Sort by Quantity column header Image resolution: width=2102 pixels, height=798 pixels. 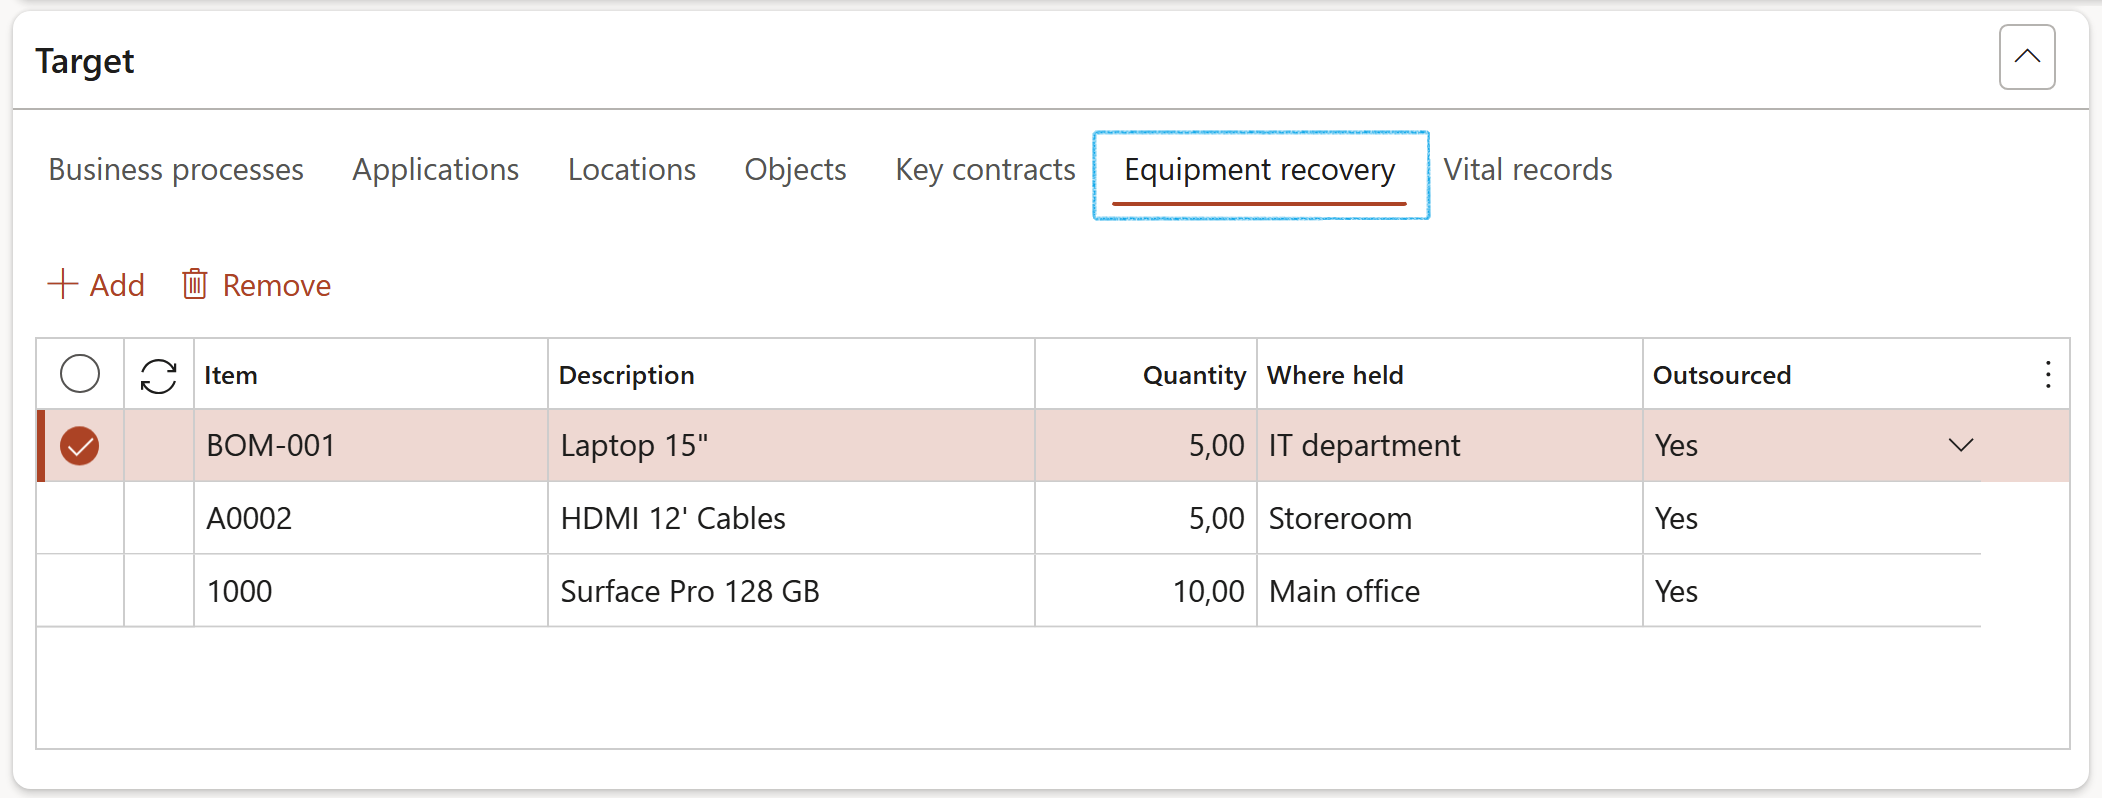coord(1193,375)
